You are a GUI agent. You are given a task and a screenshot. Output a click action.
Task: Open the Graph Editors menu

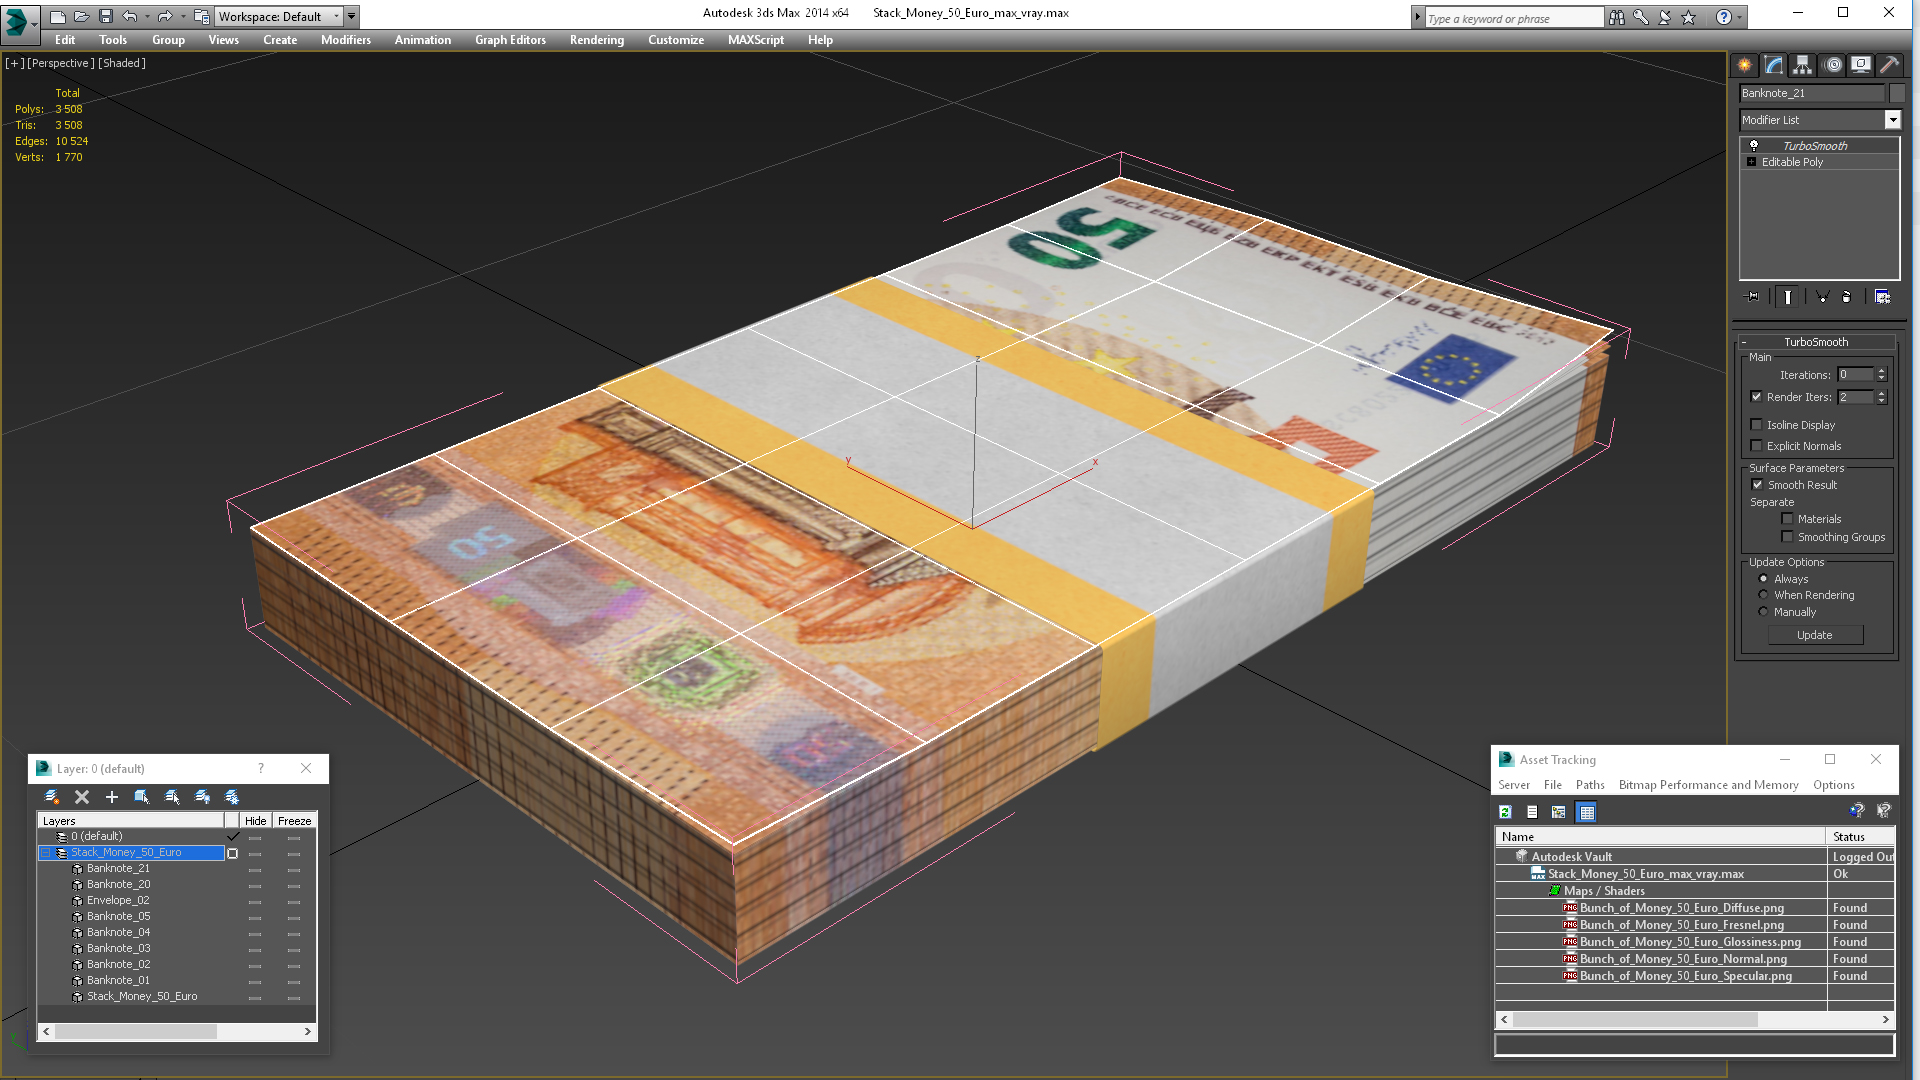pos(510,40)
